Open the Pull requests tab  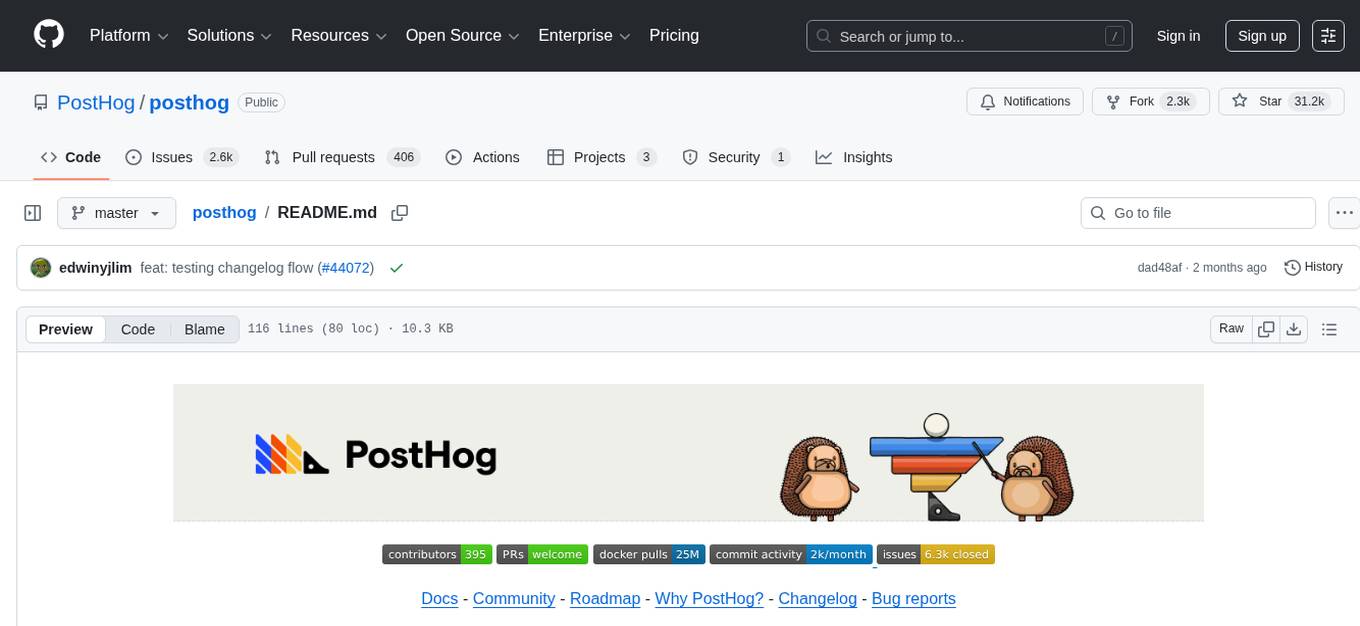click(x=331, y=157)
